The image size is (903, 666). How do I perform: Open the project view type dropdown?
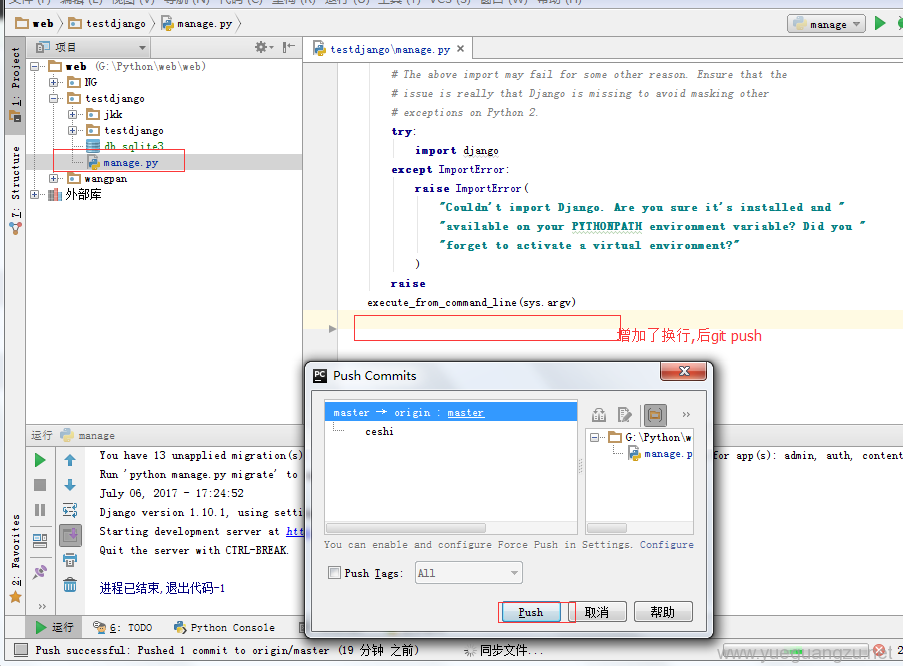[91, 47]
